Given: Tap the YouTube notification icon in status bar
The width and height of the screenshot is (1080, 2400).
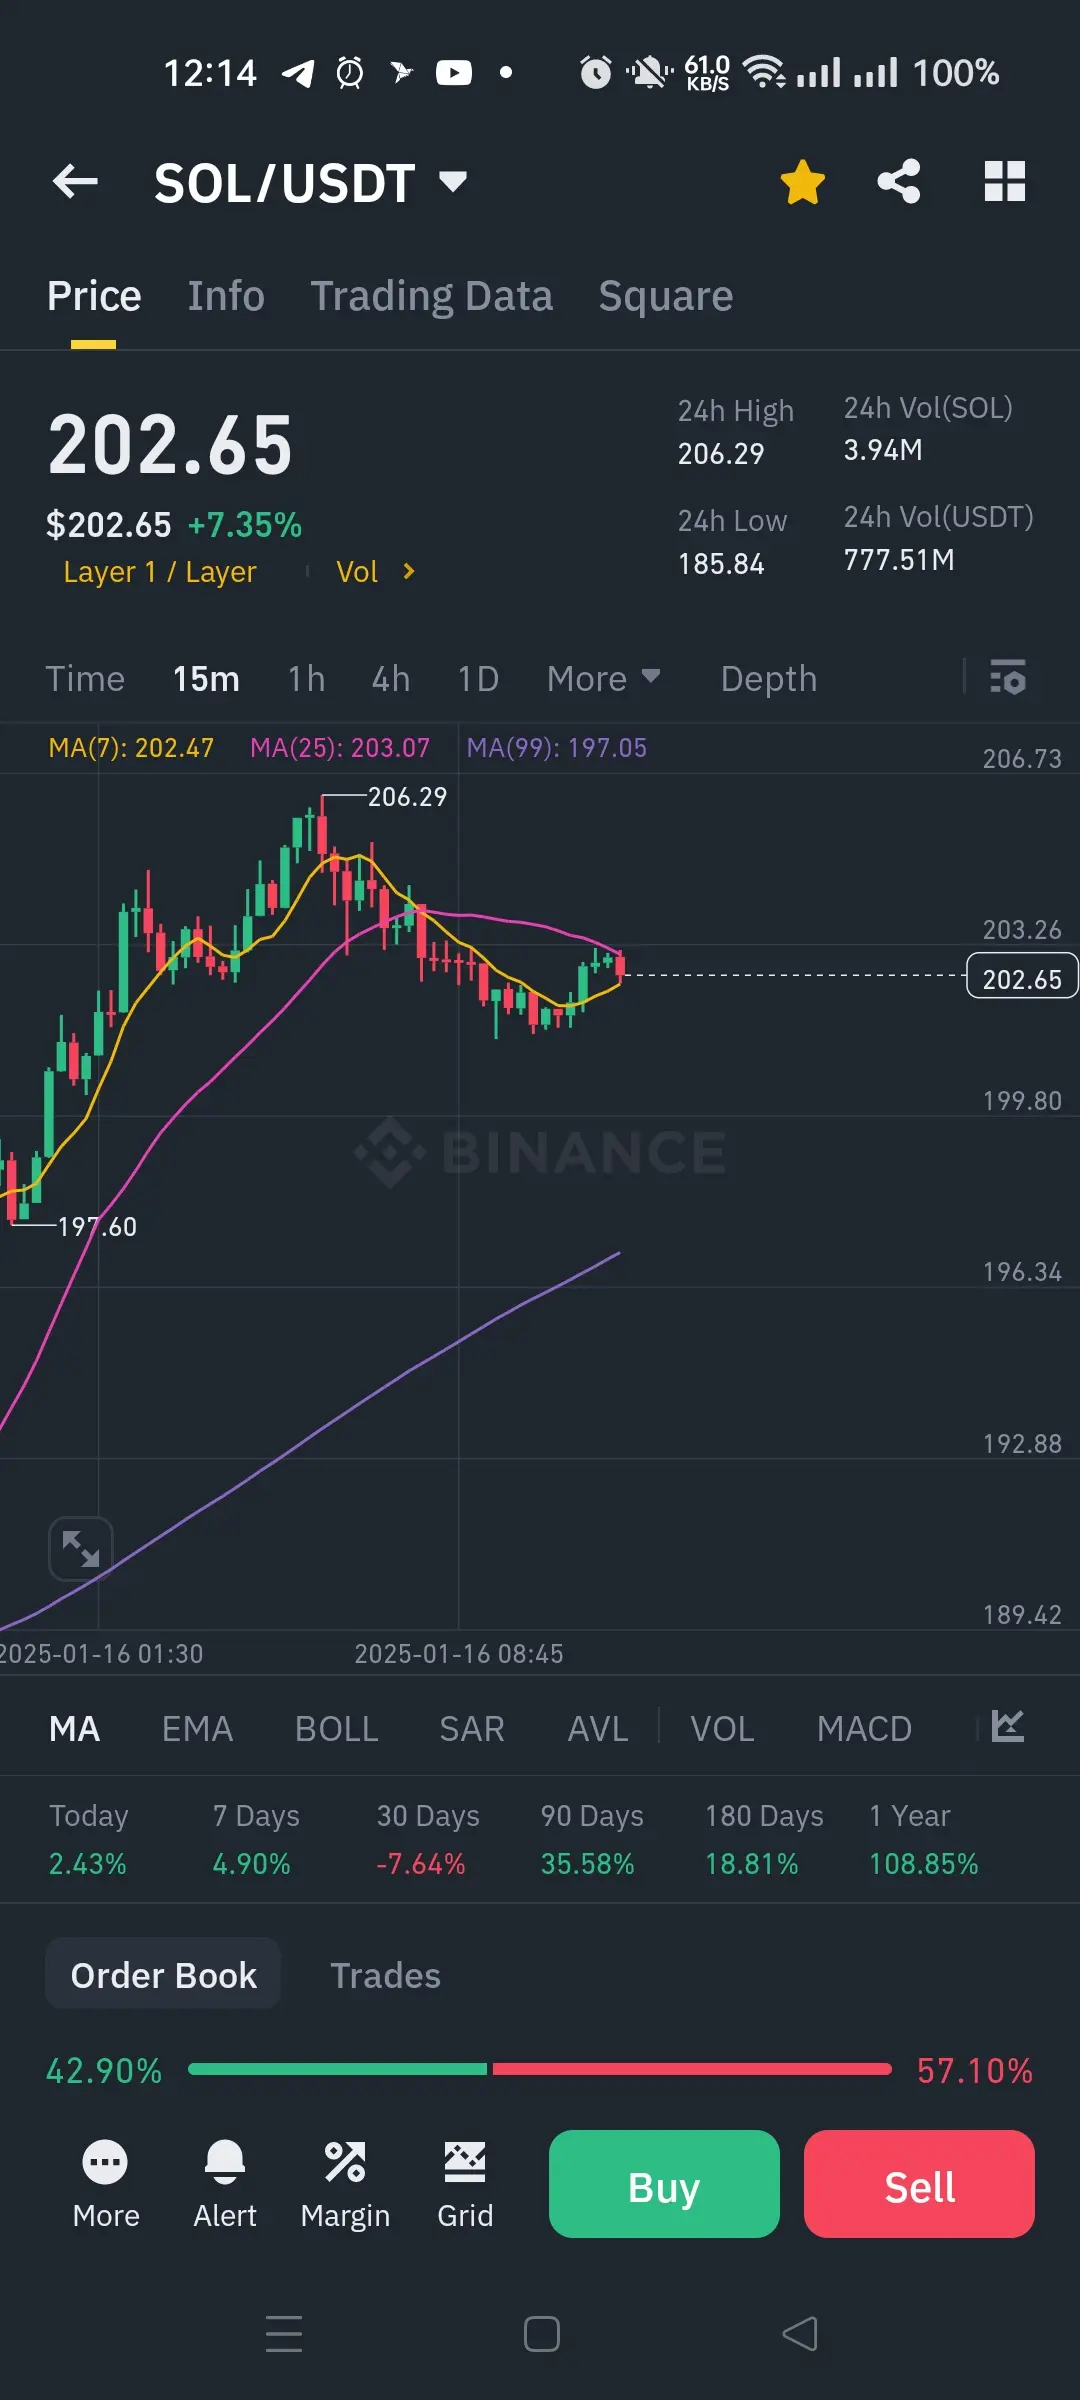Looking at the screenshot, I should [454, 72].
